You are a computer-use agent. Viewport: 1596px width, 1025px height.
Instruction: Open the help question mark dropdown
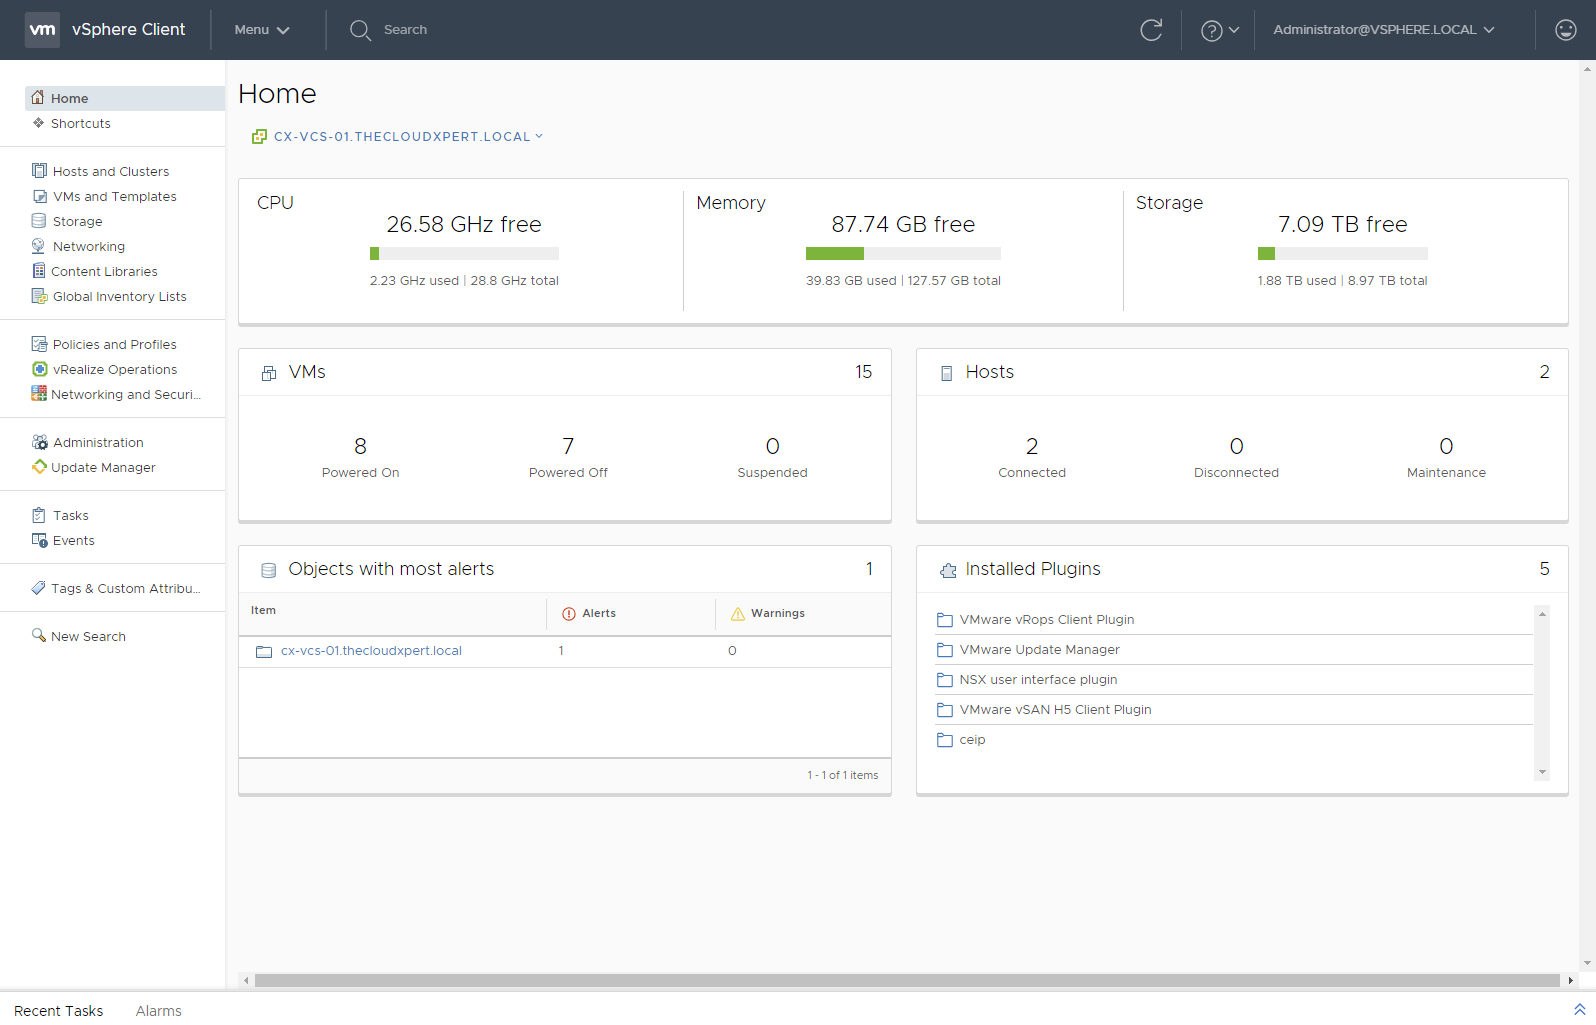pyautogui.click(x=1219, y=31)
